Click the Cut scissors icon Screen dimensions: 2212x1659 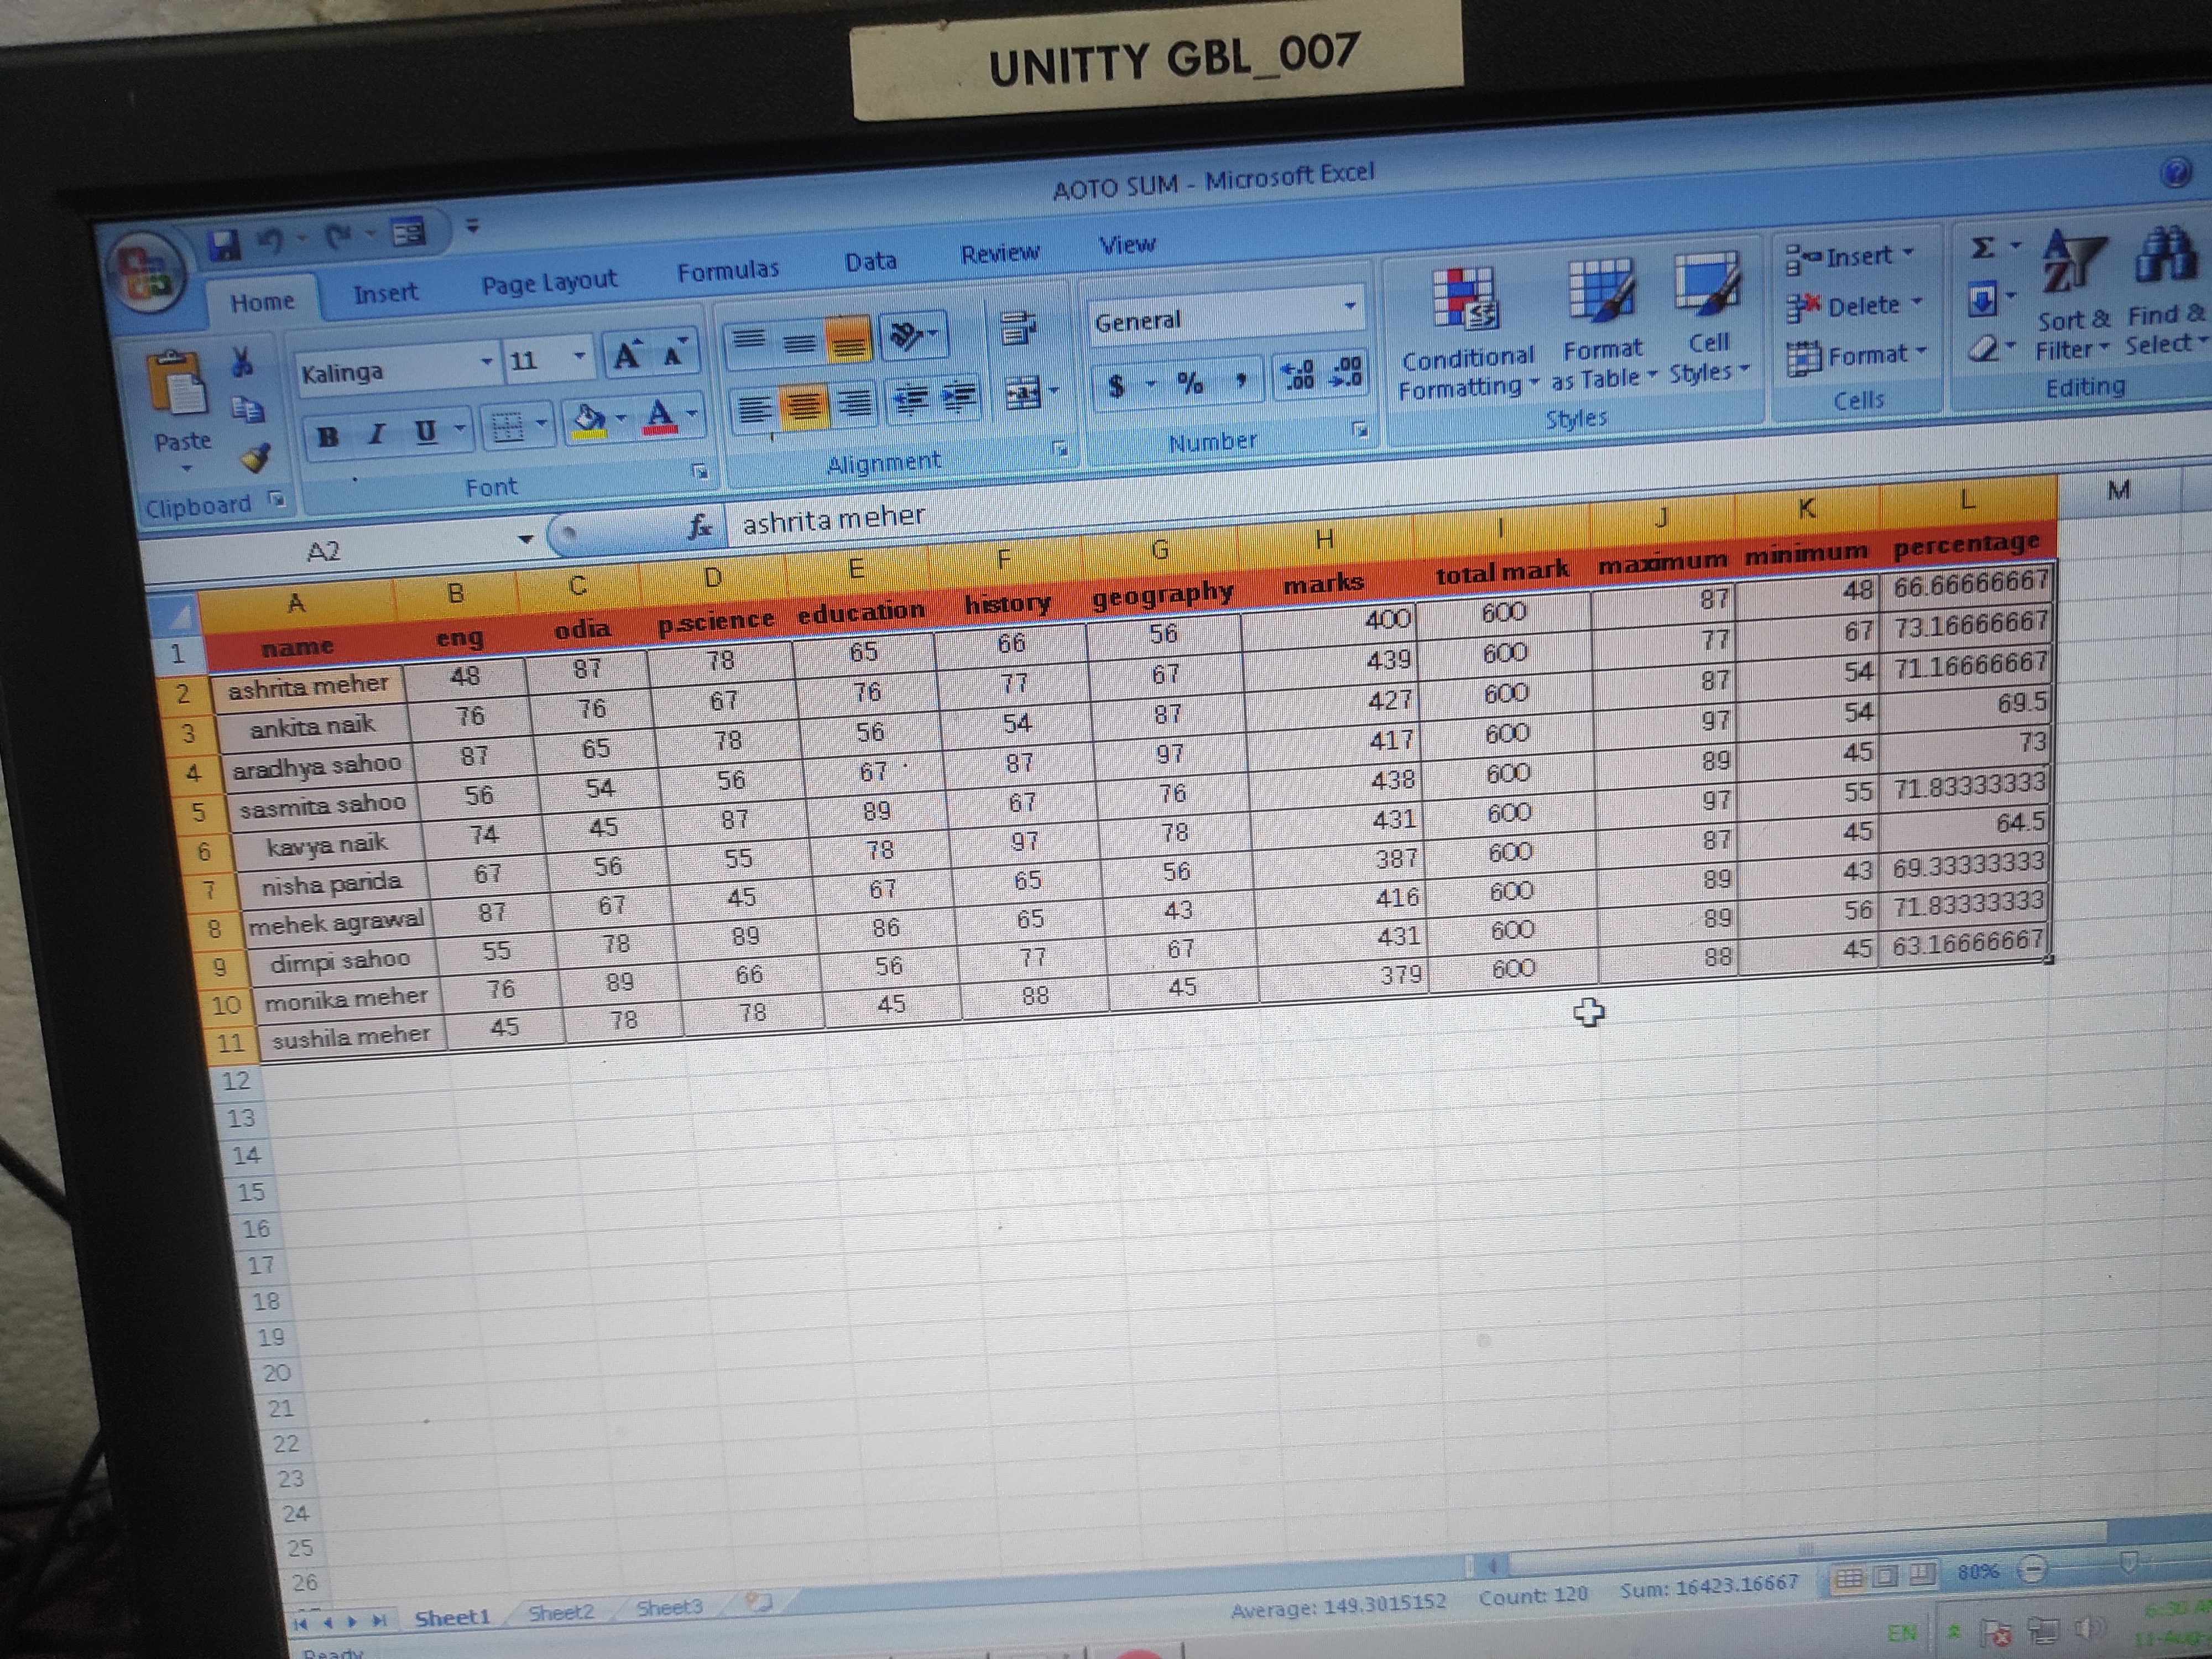[x=241, y=362]
